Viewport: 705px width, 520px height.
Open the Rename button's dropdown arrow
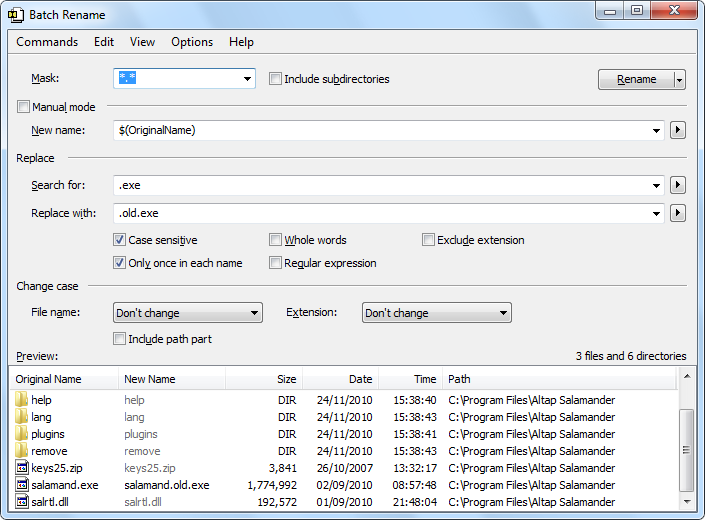680,80
